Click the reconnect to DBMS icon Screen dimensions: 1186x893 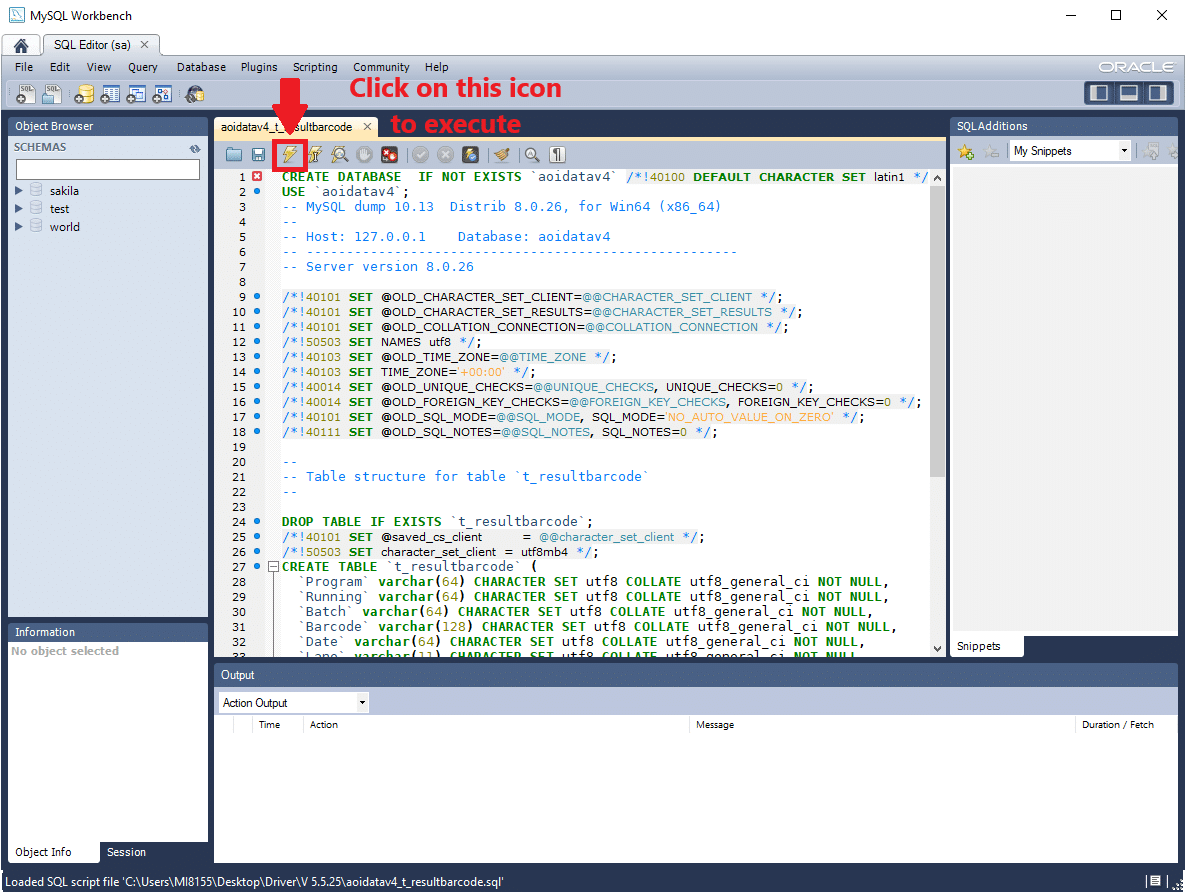tap(194, 94)
